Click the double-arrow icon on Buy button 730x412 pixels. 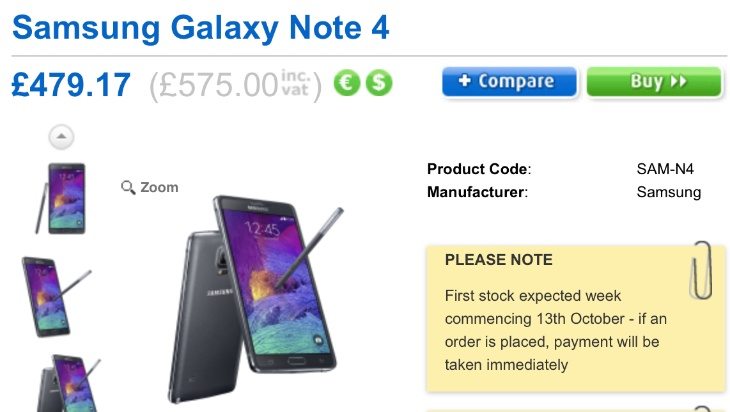679,81
